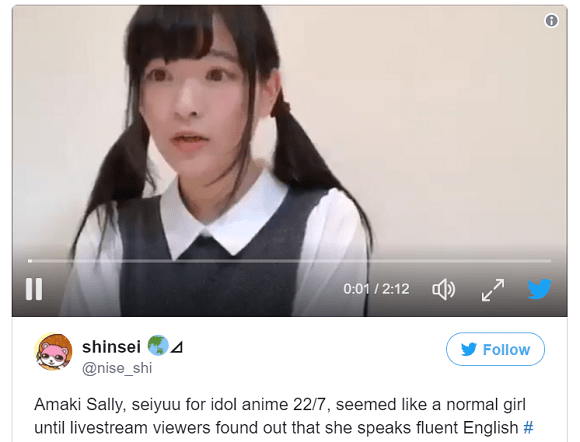The height and width of the screenshot is (442, 580).
Task: Click the info icon on the video
Action: (x=551, y=21)
